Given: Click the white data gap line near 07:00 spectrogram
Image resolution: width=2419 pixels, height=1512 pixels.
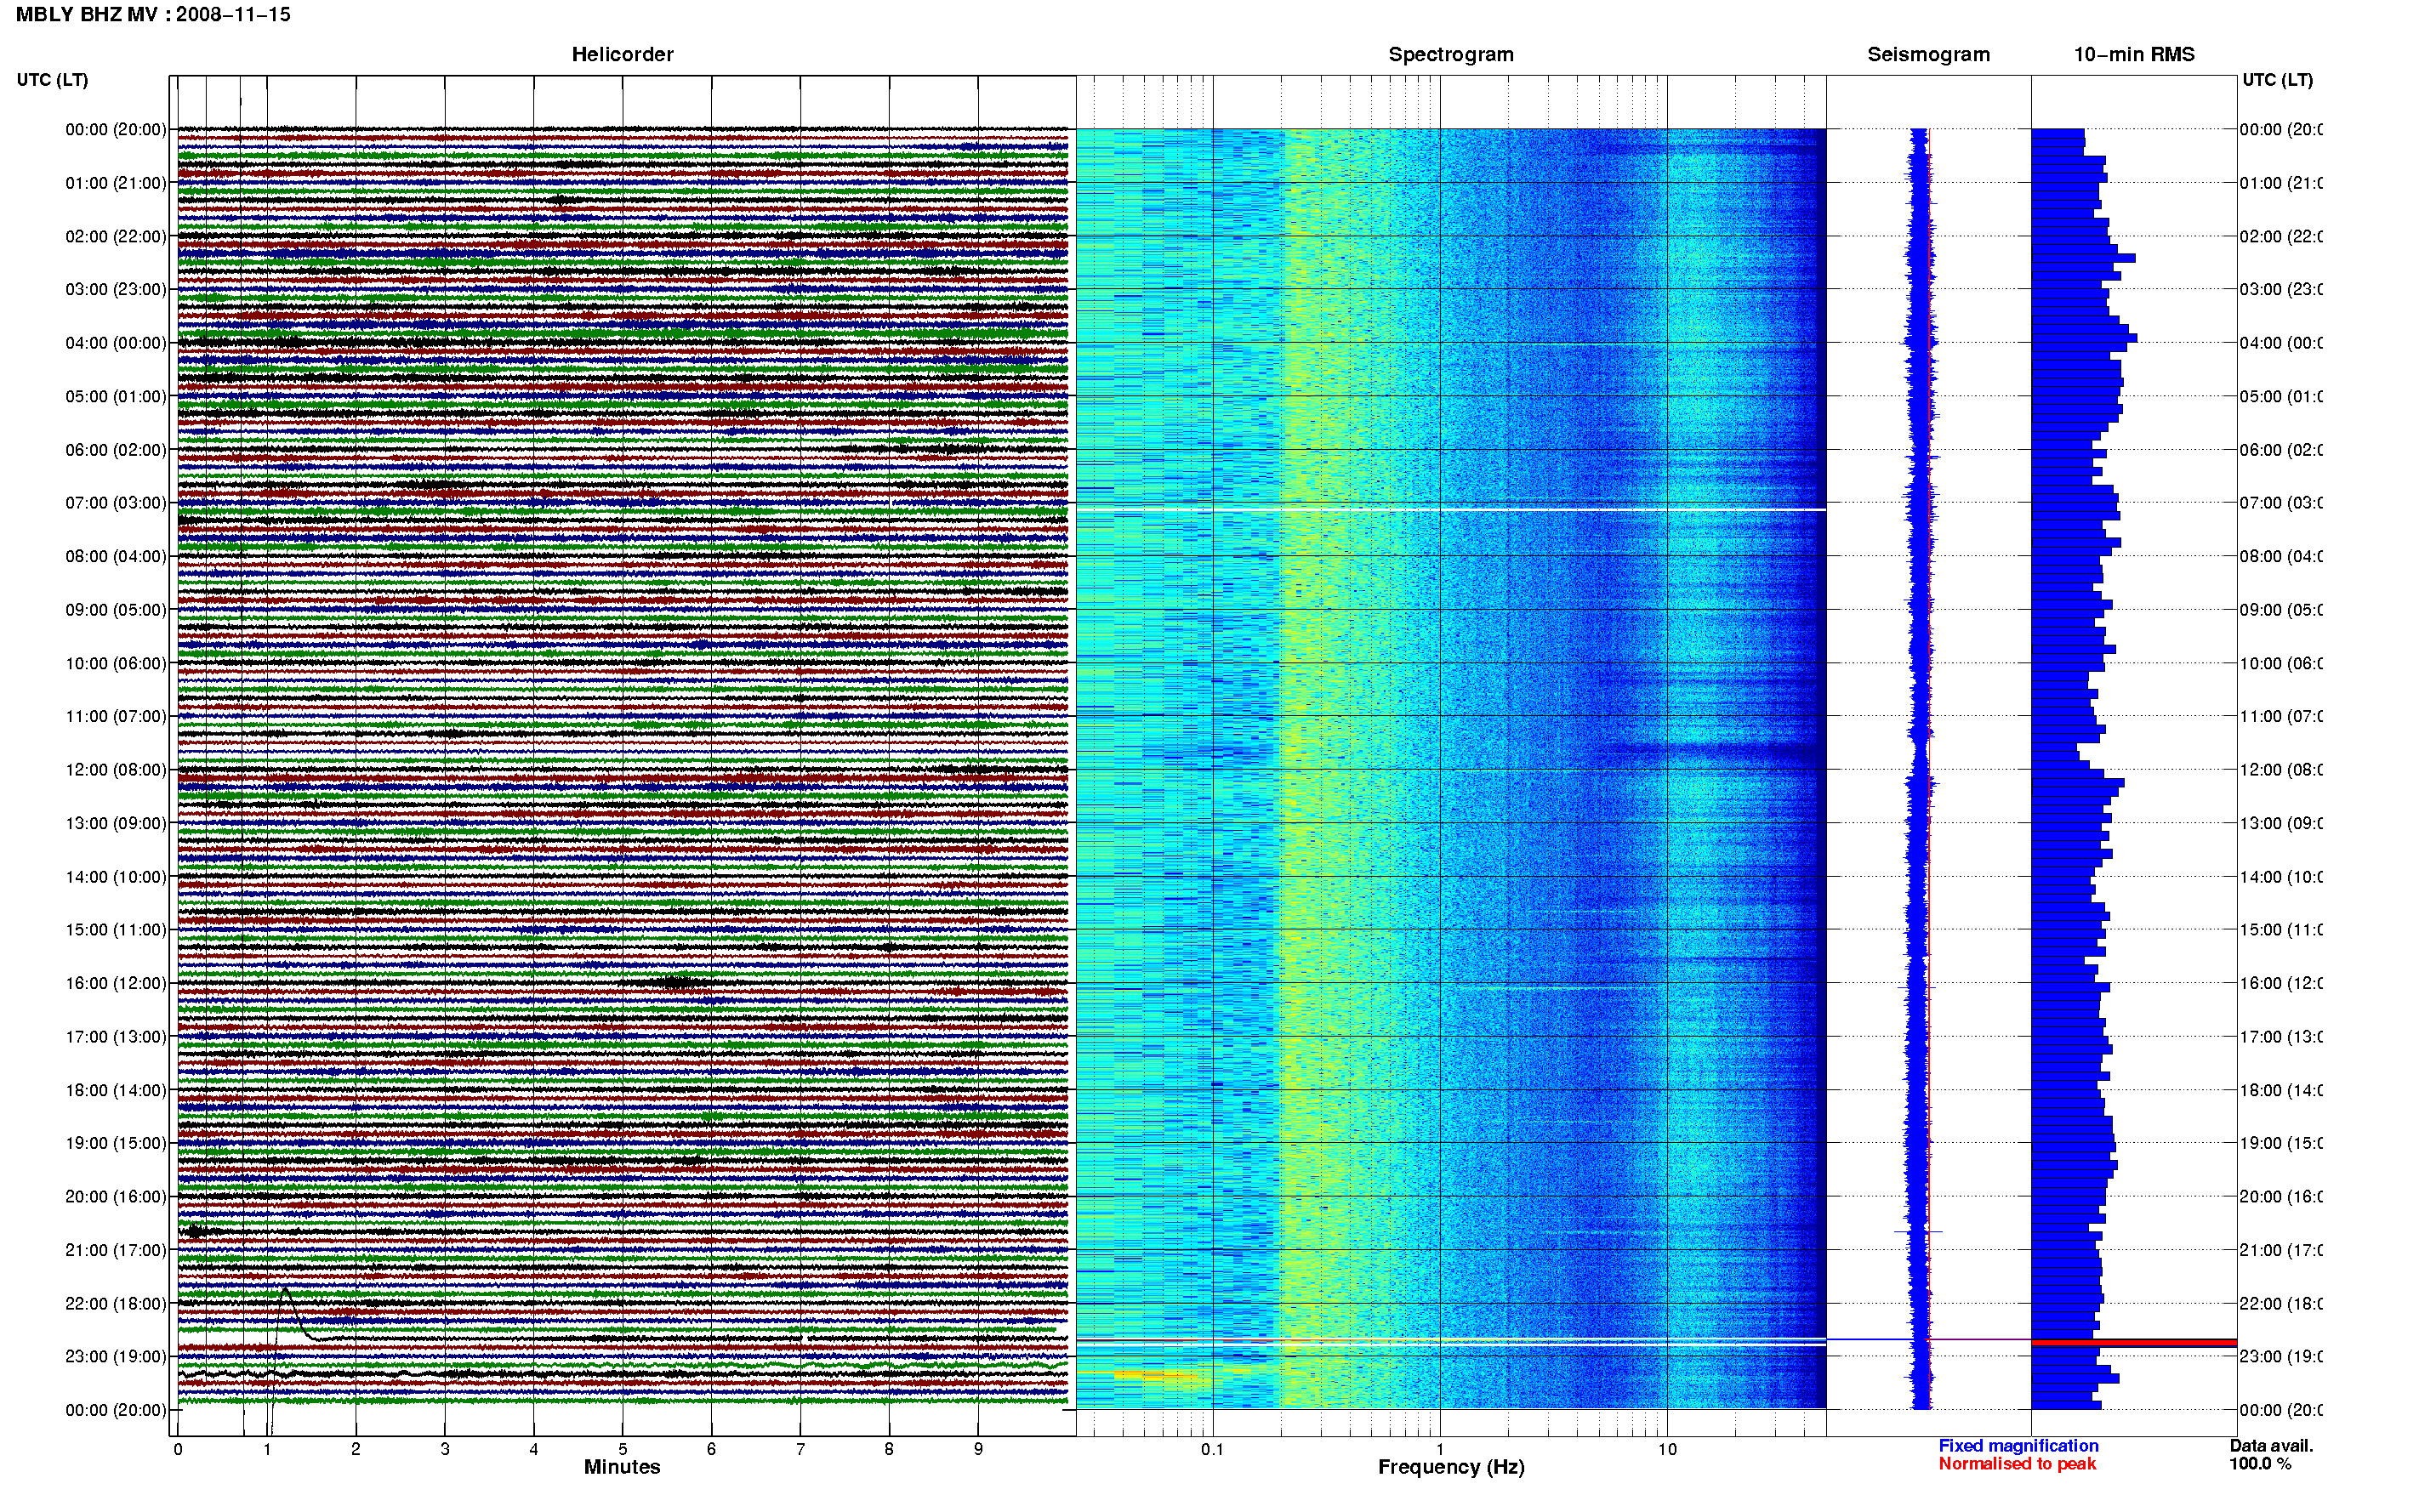Looking at the screenshot, I should pos(1451,510).
